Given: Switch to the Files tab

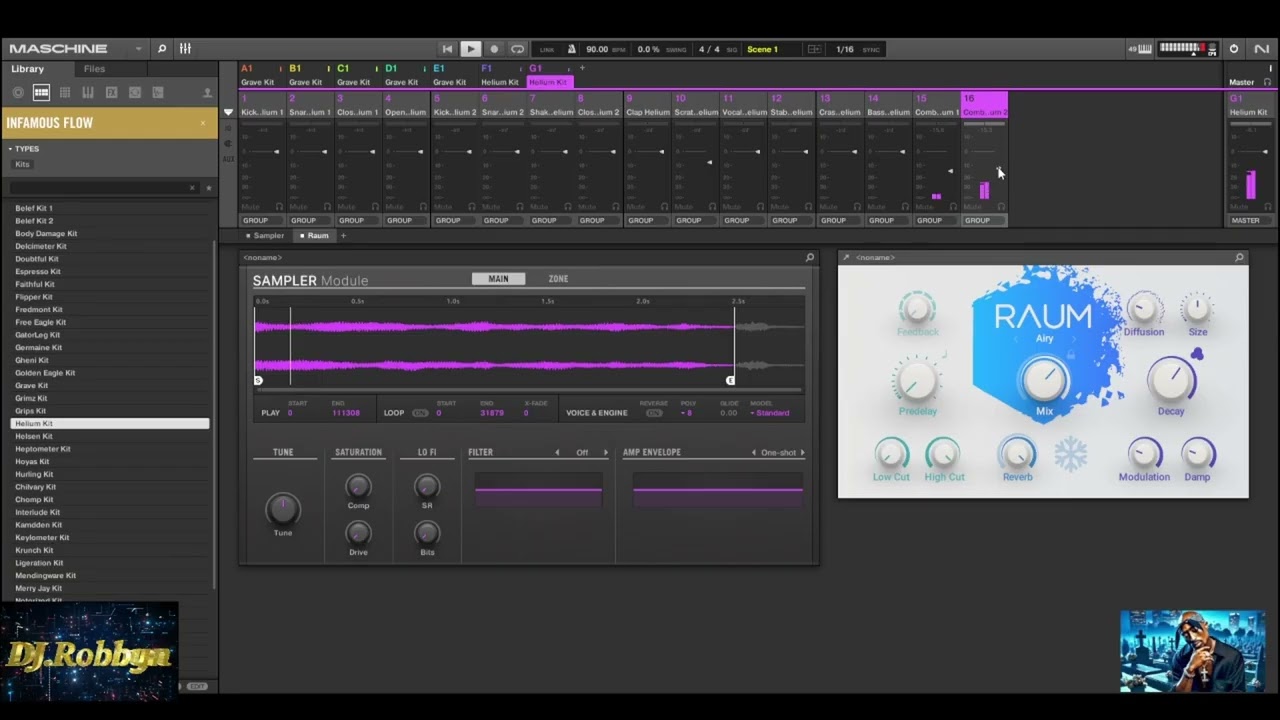Looking at the screenshot, I should (x=94, y=69).
